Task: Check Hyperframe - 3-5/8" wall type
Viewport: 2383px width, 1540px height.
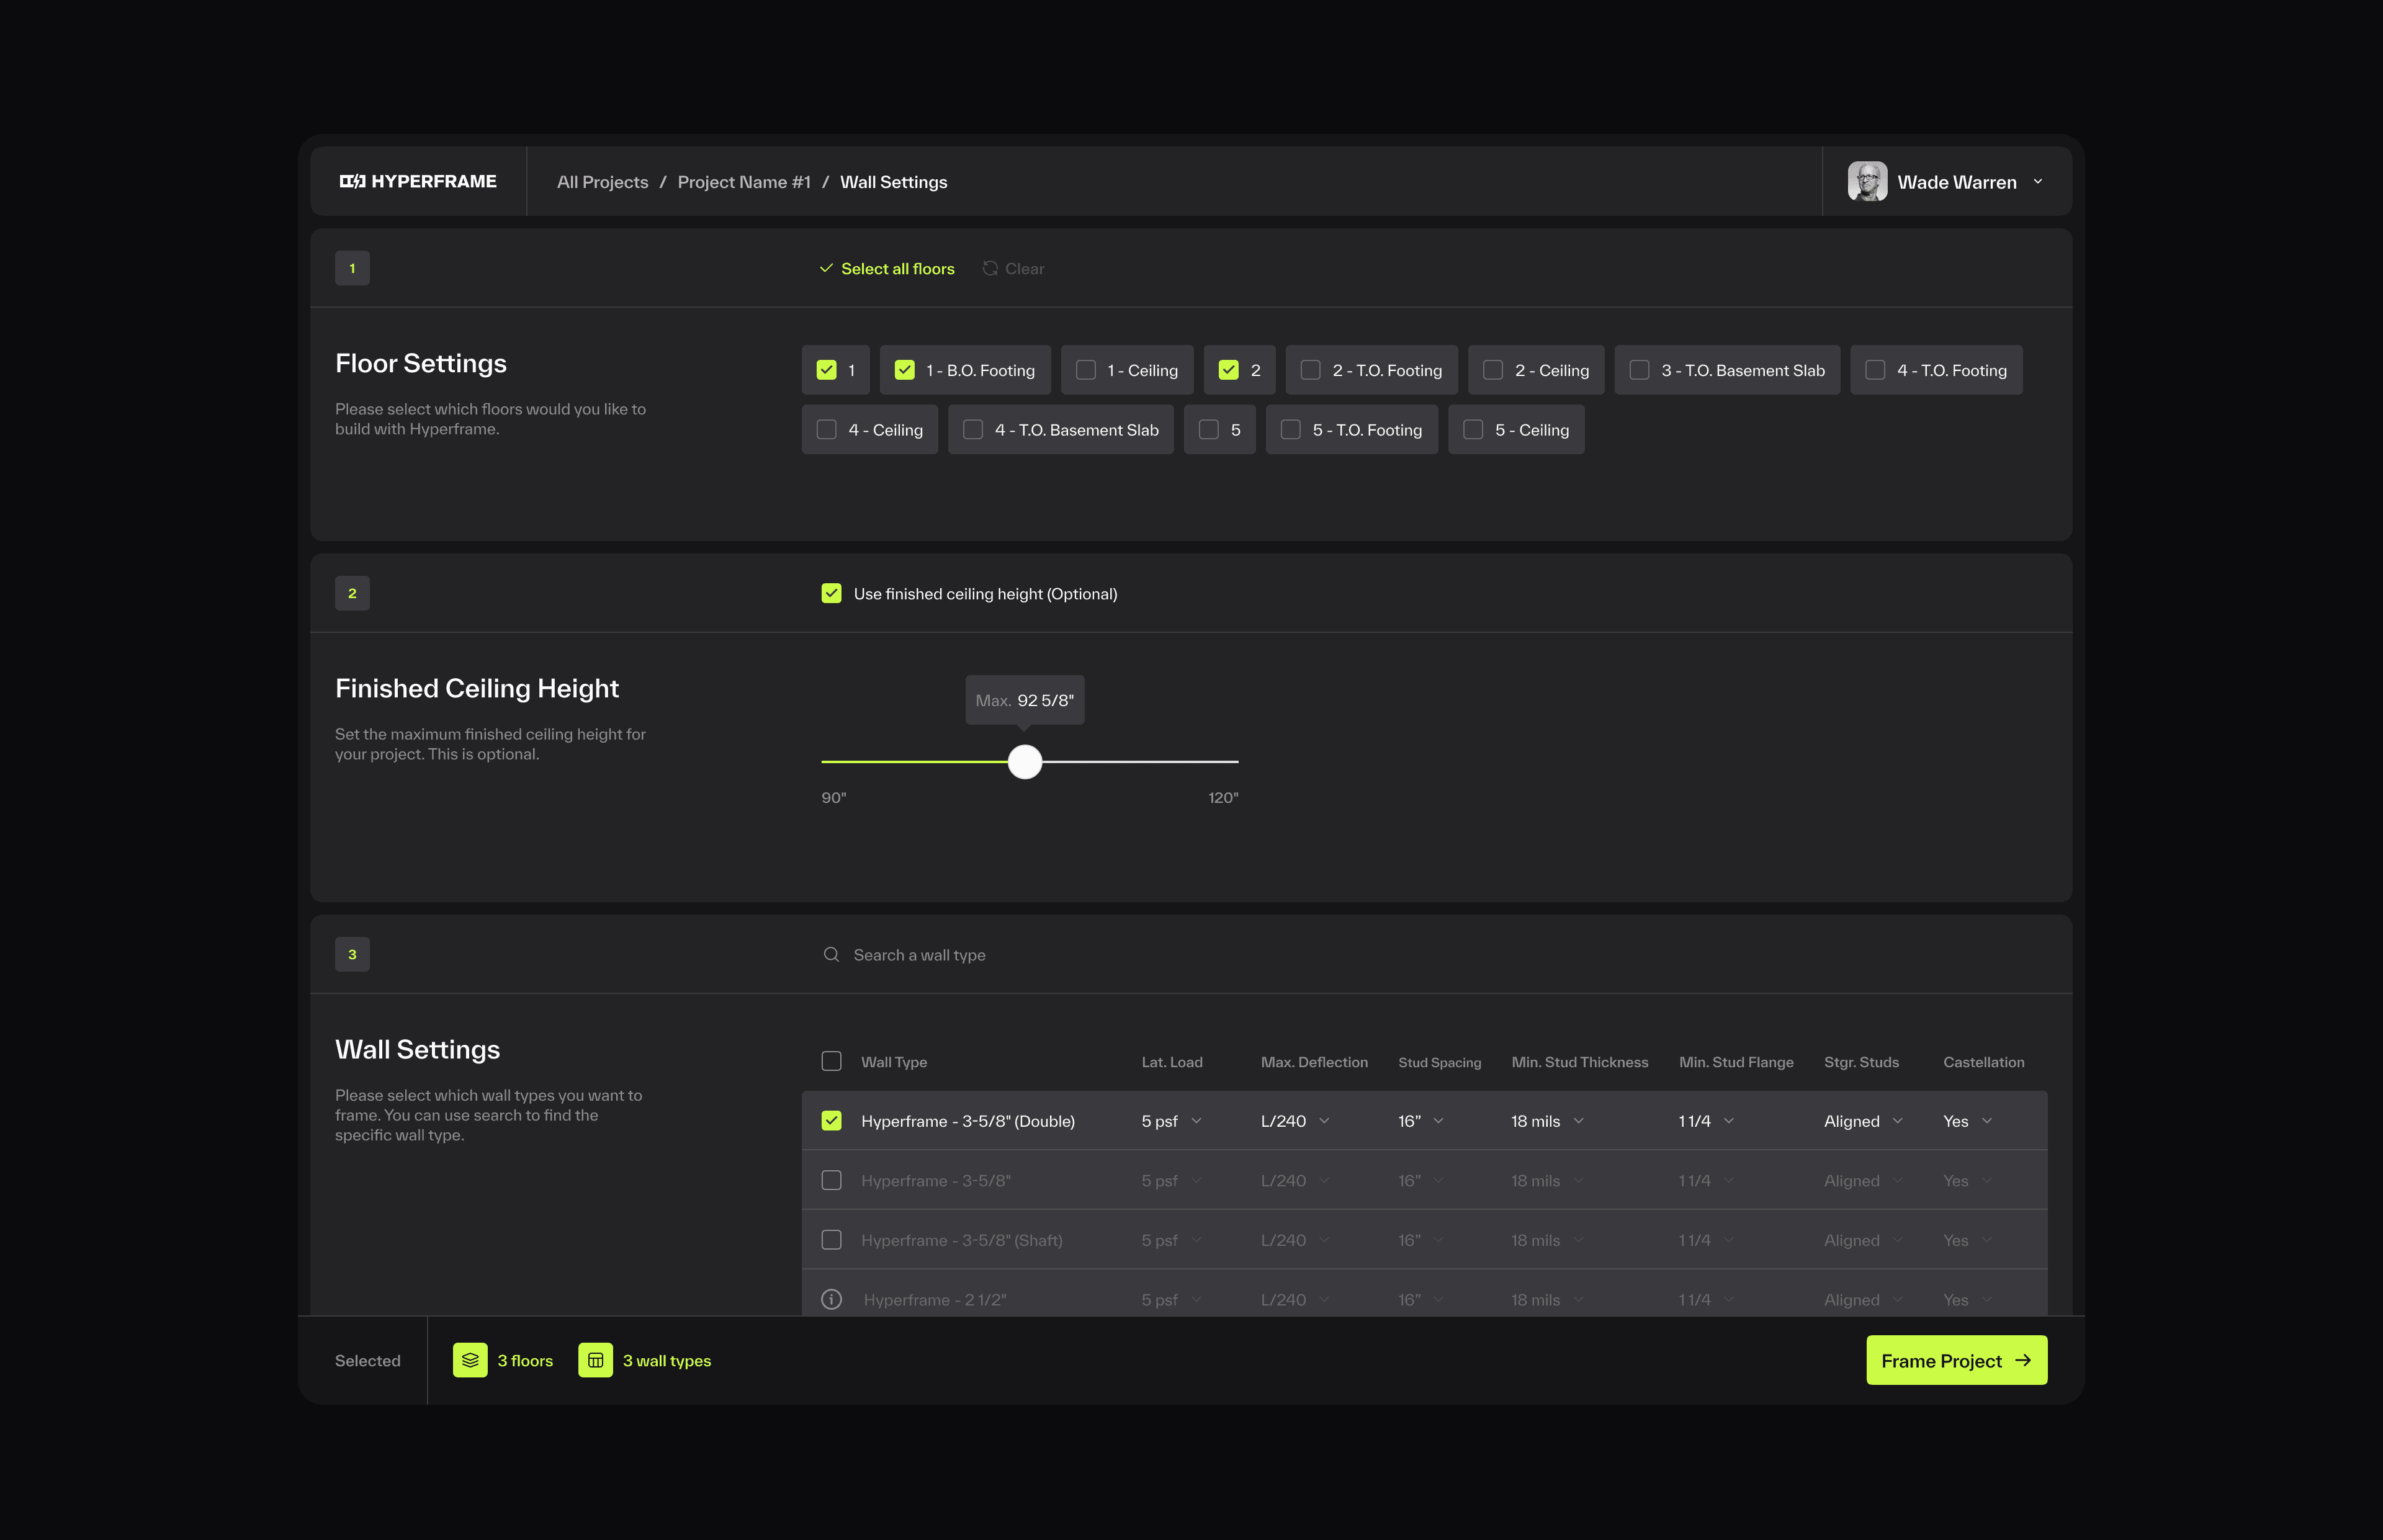Action: coord(831,1180)
